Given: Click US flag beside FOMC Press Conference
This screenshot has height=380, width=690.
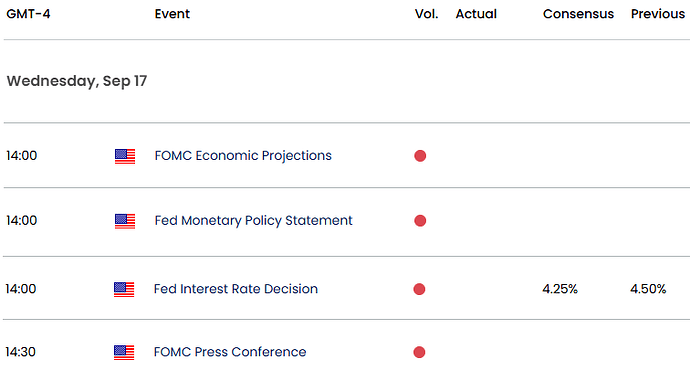Looking at the screenshot, I should tap(124, 352).
